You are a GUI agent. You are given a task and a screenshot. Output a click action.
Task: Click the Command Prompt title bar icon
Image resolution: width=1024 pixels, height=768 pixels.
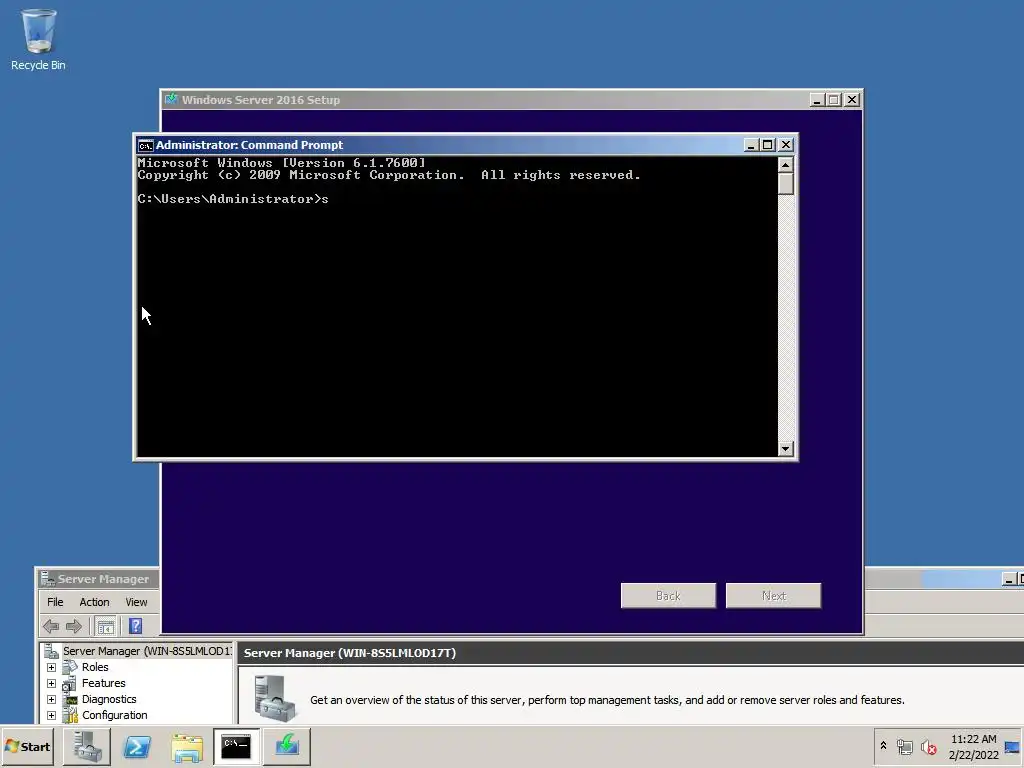146,145
